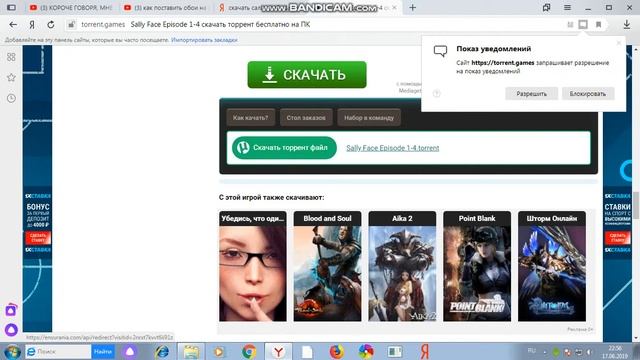Viewport: 640px width, 360px height.
Task: Launch Alice from the Windows taskbar
Action: pyautogui.click(x=130, y=352)
